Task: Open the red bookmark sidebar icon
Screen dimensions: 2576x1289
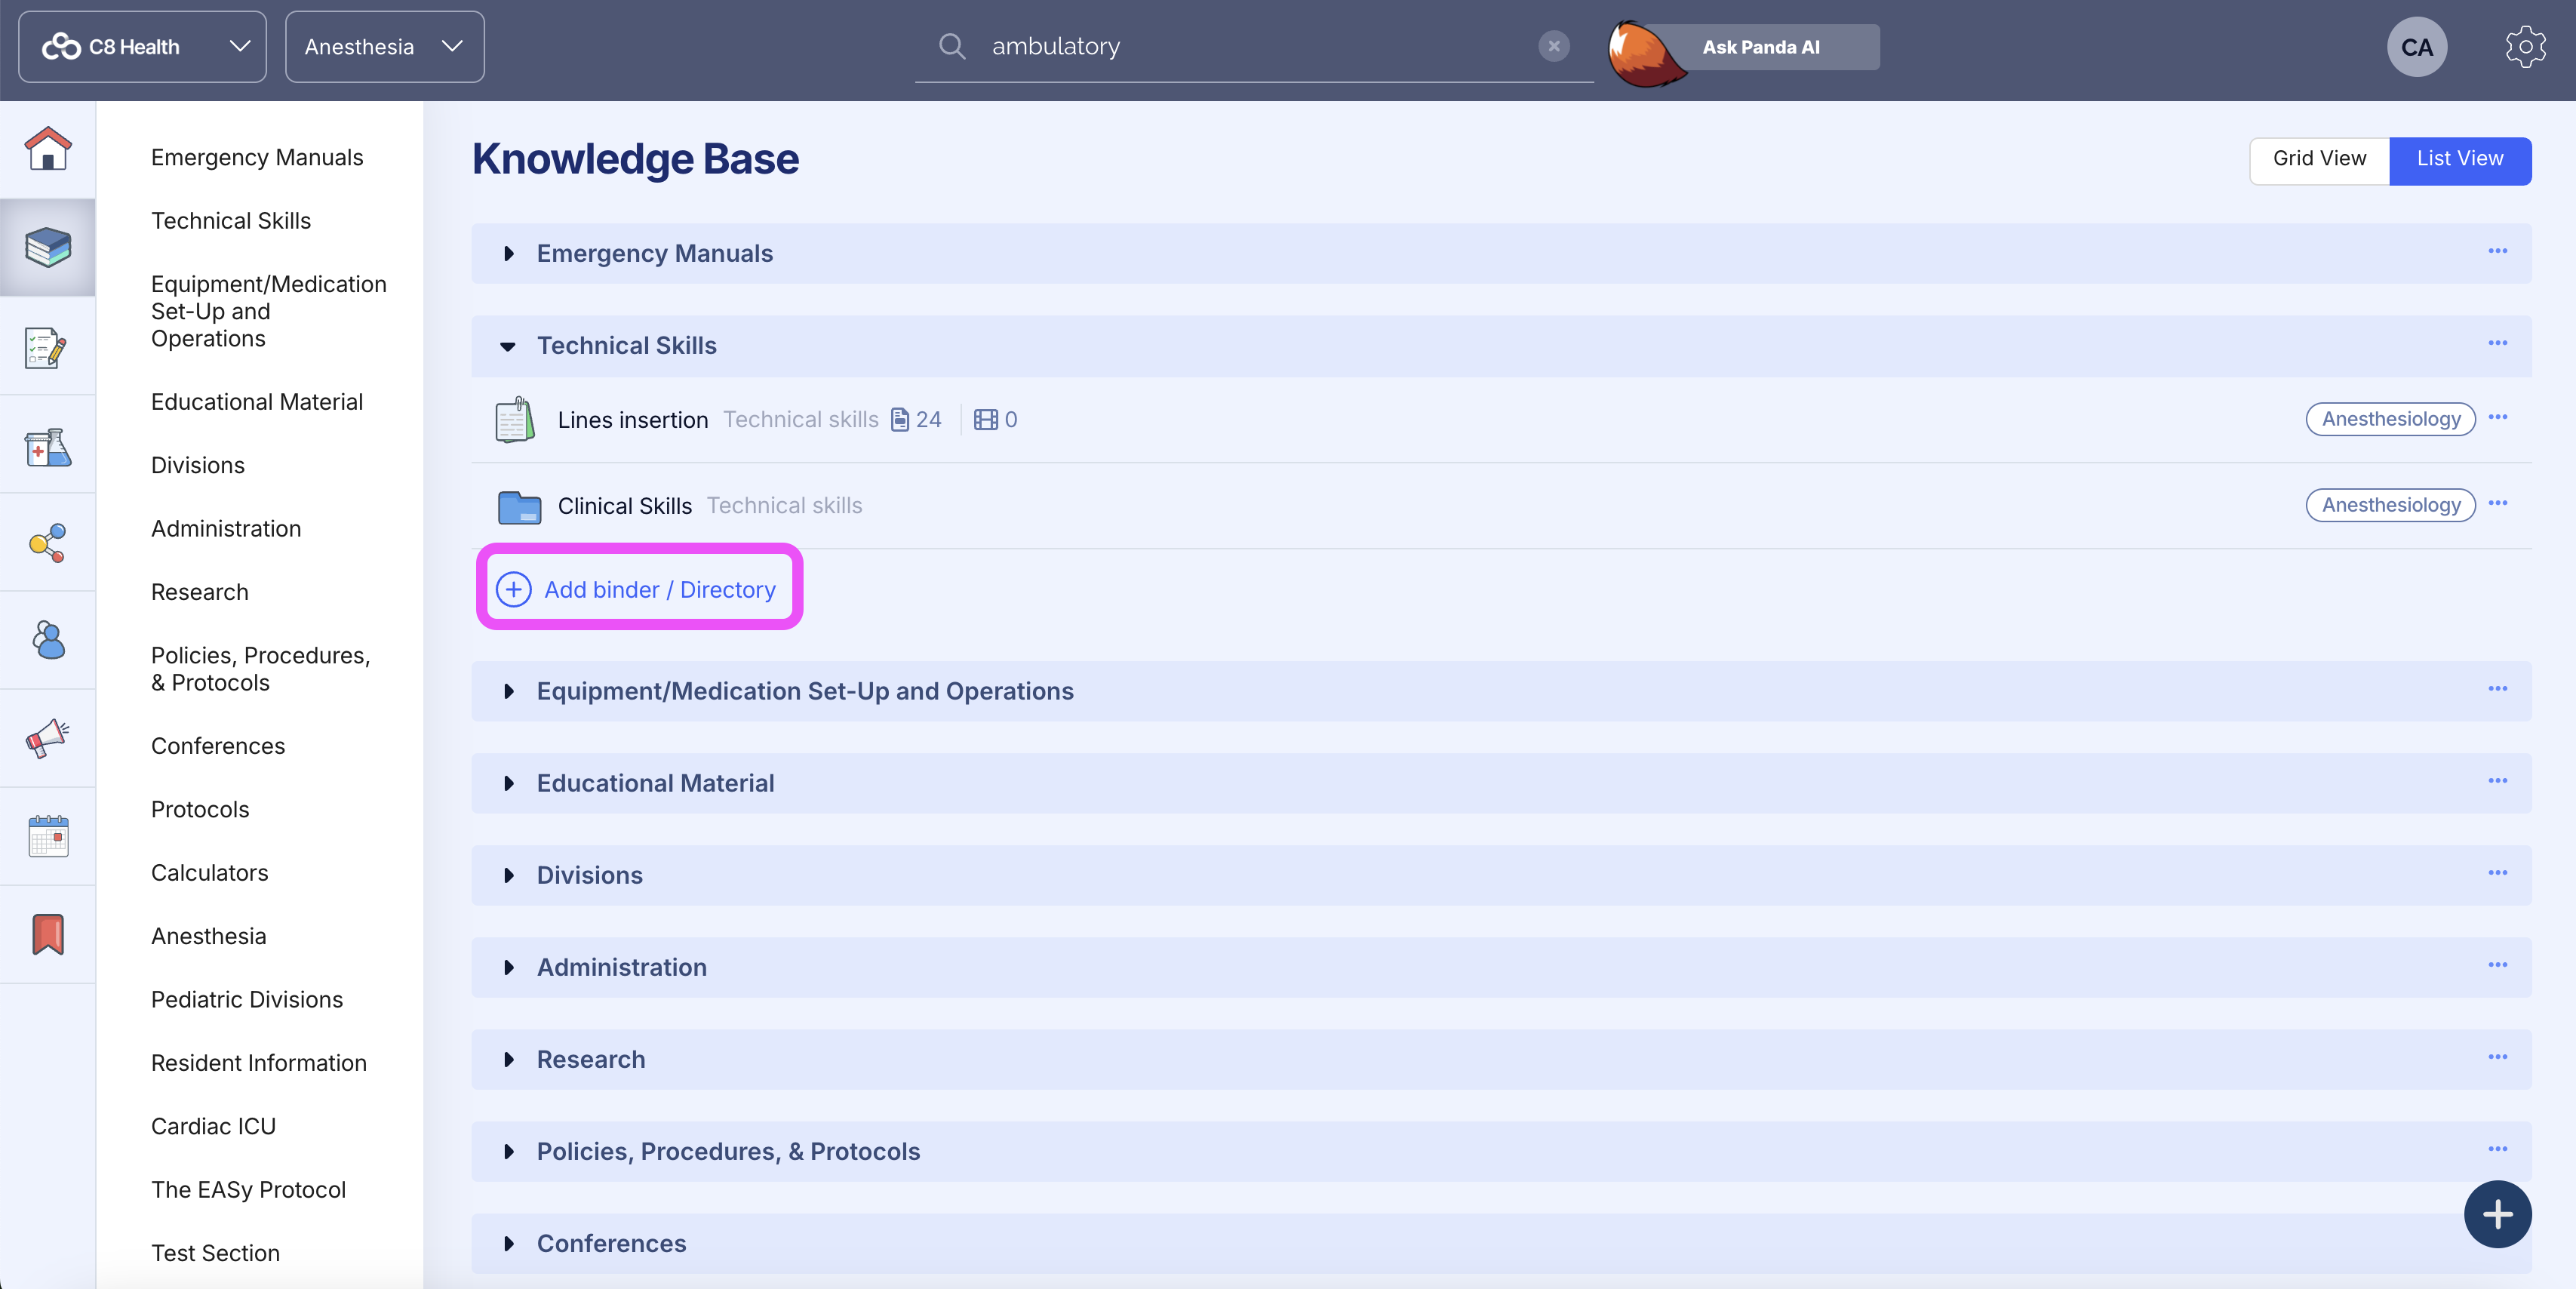Action: [48, 934]
